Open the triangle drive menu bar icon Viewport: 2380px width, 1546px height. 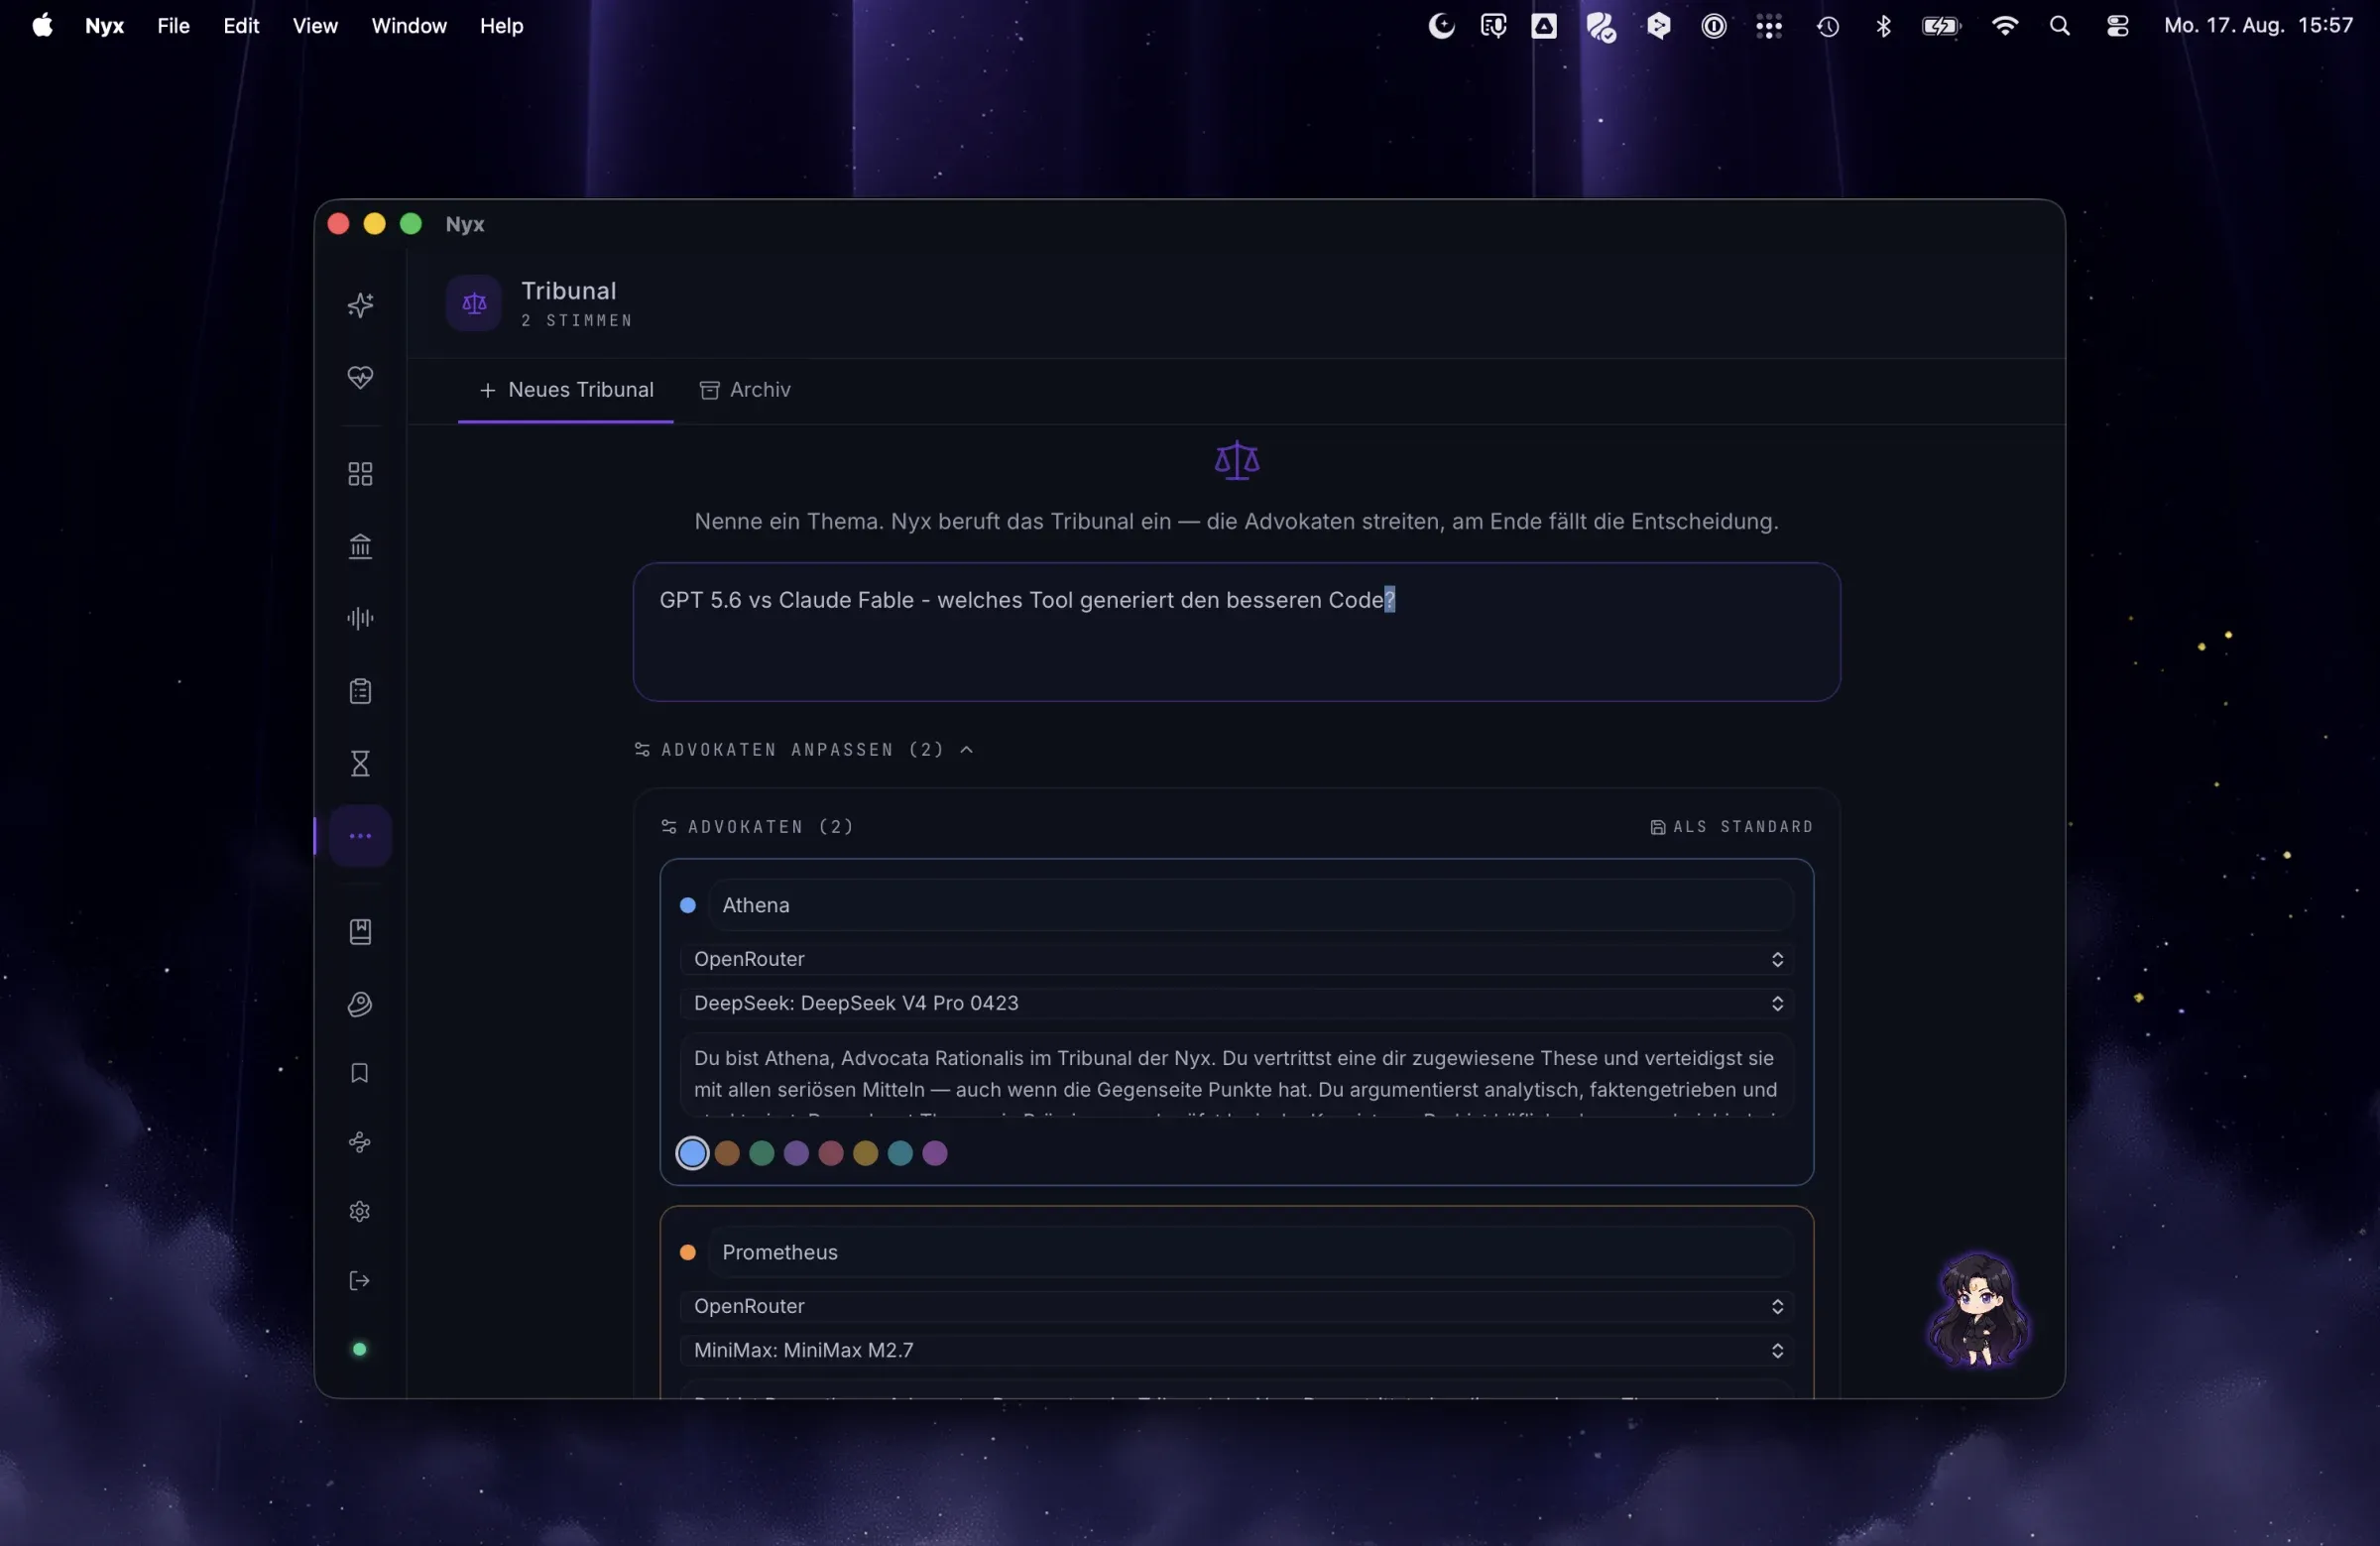pyautogui.click(x=1544, y=26)
